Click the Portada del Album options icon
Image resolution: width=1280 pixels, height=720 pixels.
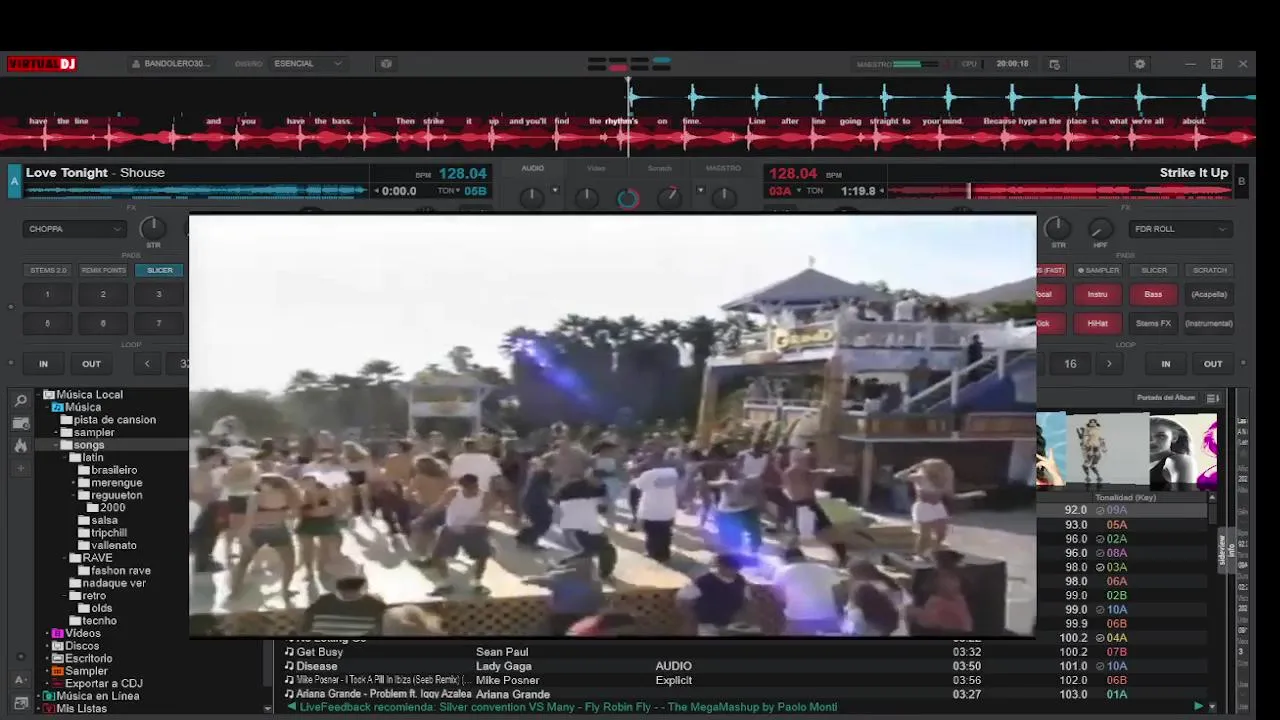(x=1213, y=398)
